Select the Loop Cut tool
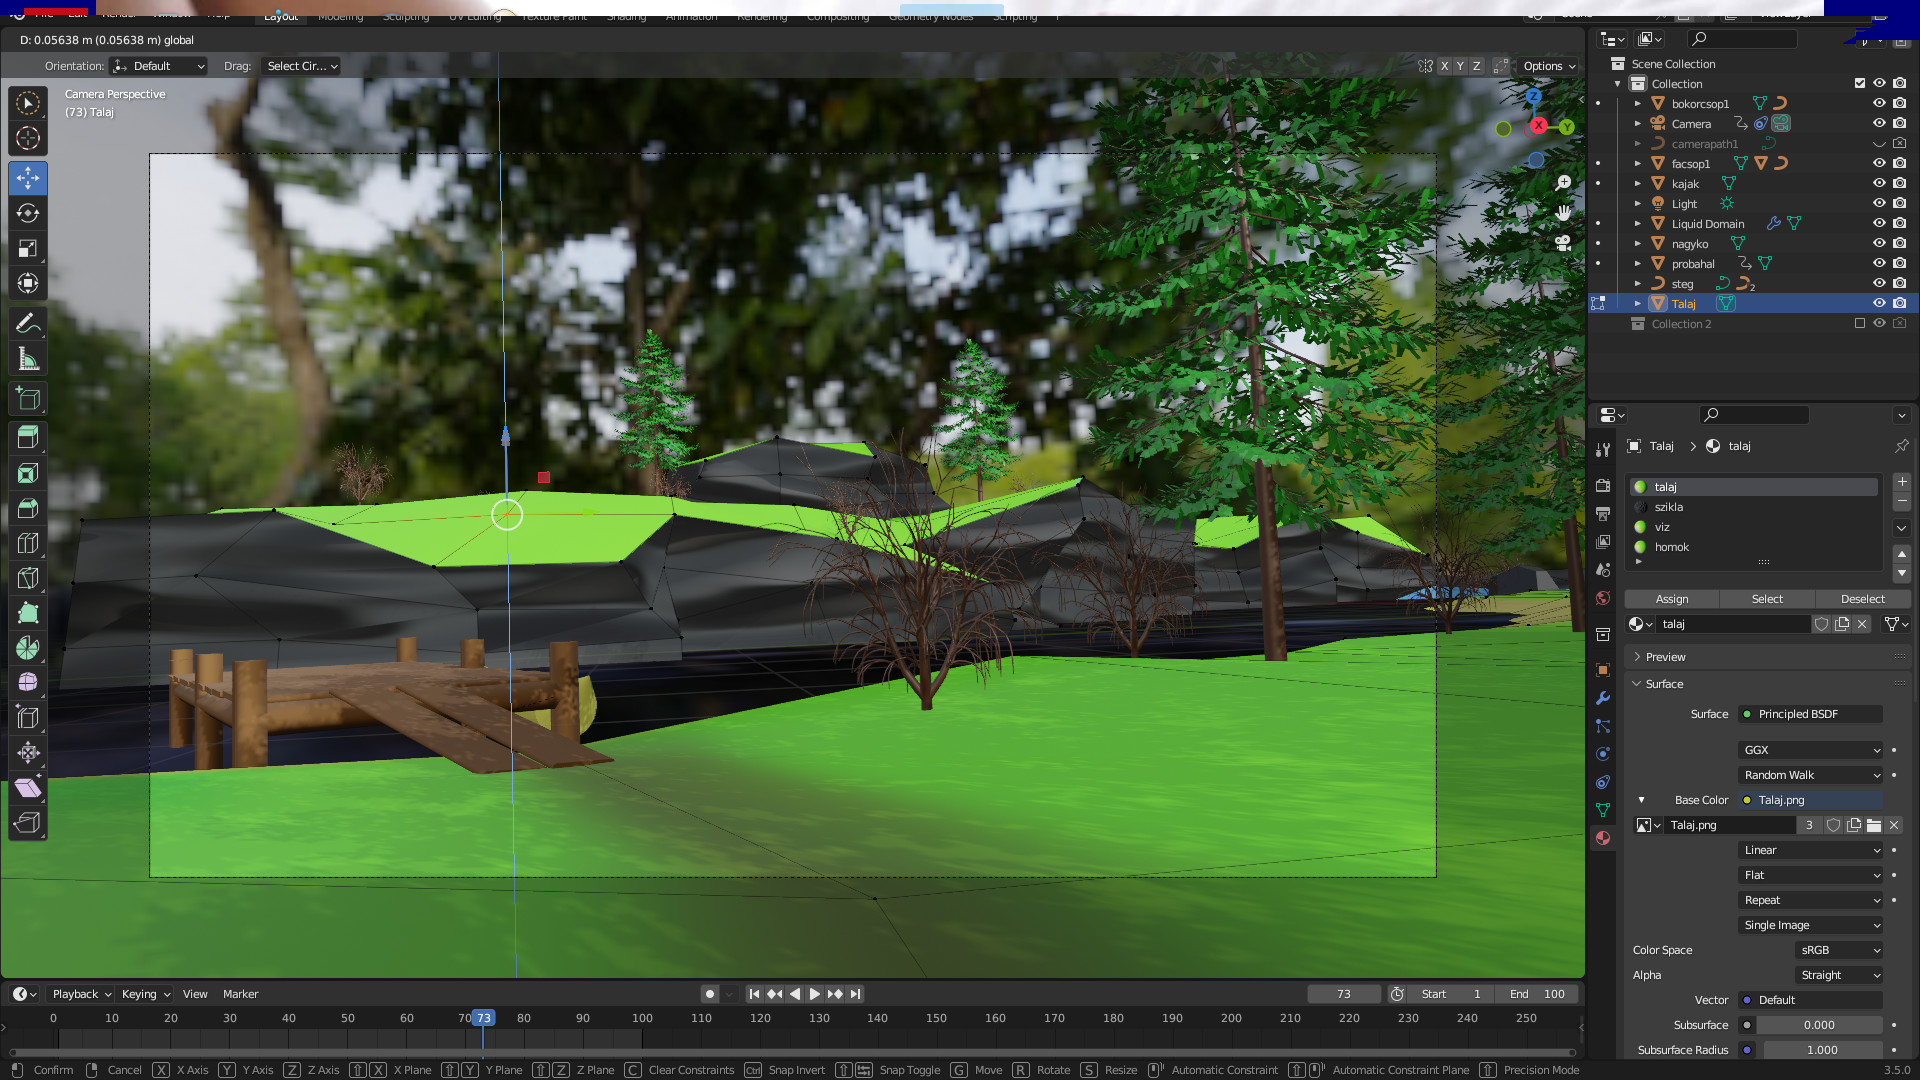This screenshot has height=1080, width=1920. pos(28,543)
